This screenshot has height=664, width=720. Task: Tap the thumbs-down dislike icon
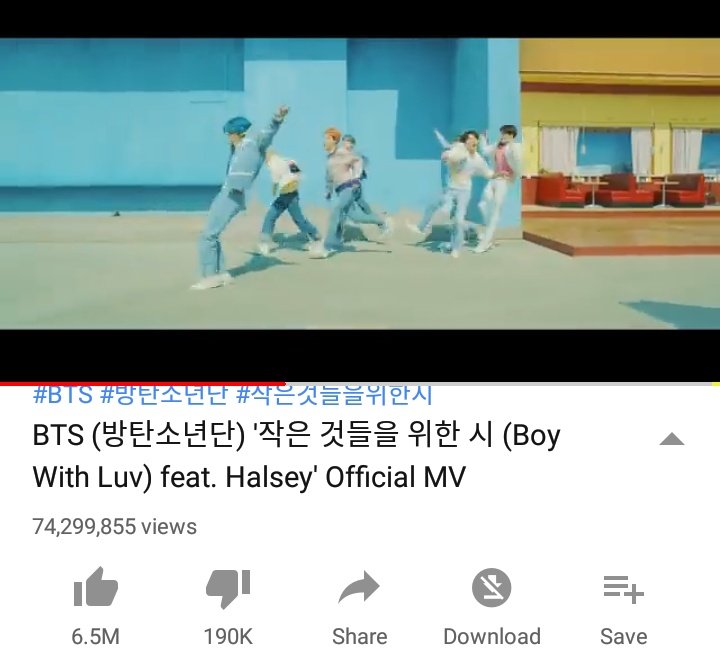pos(228,588)
